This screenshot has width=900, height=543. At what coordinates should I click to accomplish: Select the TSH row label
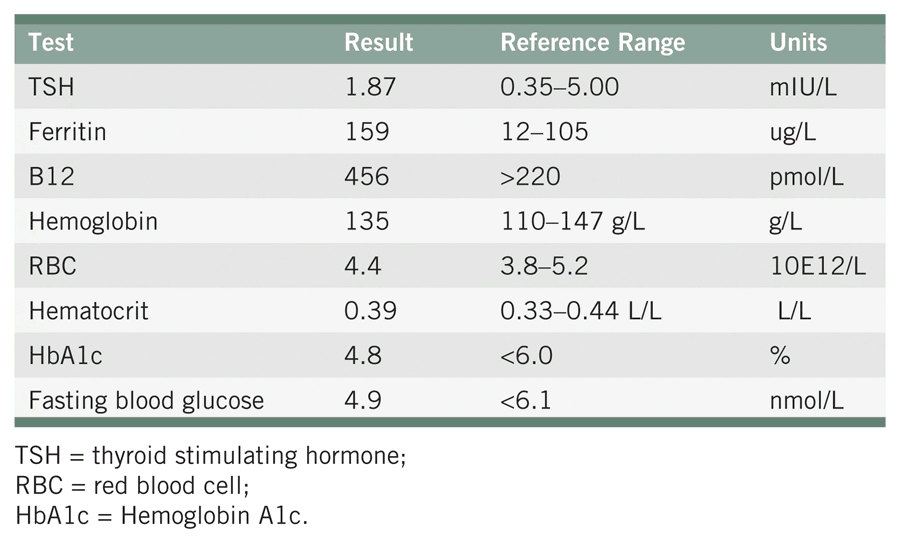[51, 87]
